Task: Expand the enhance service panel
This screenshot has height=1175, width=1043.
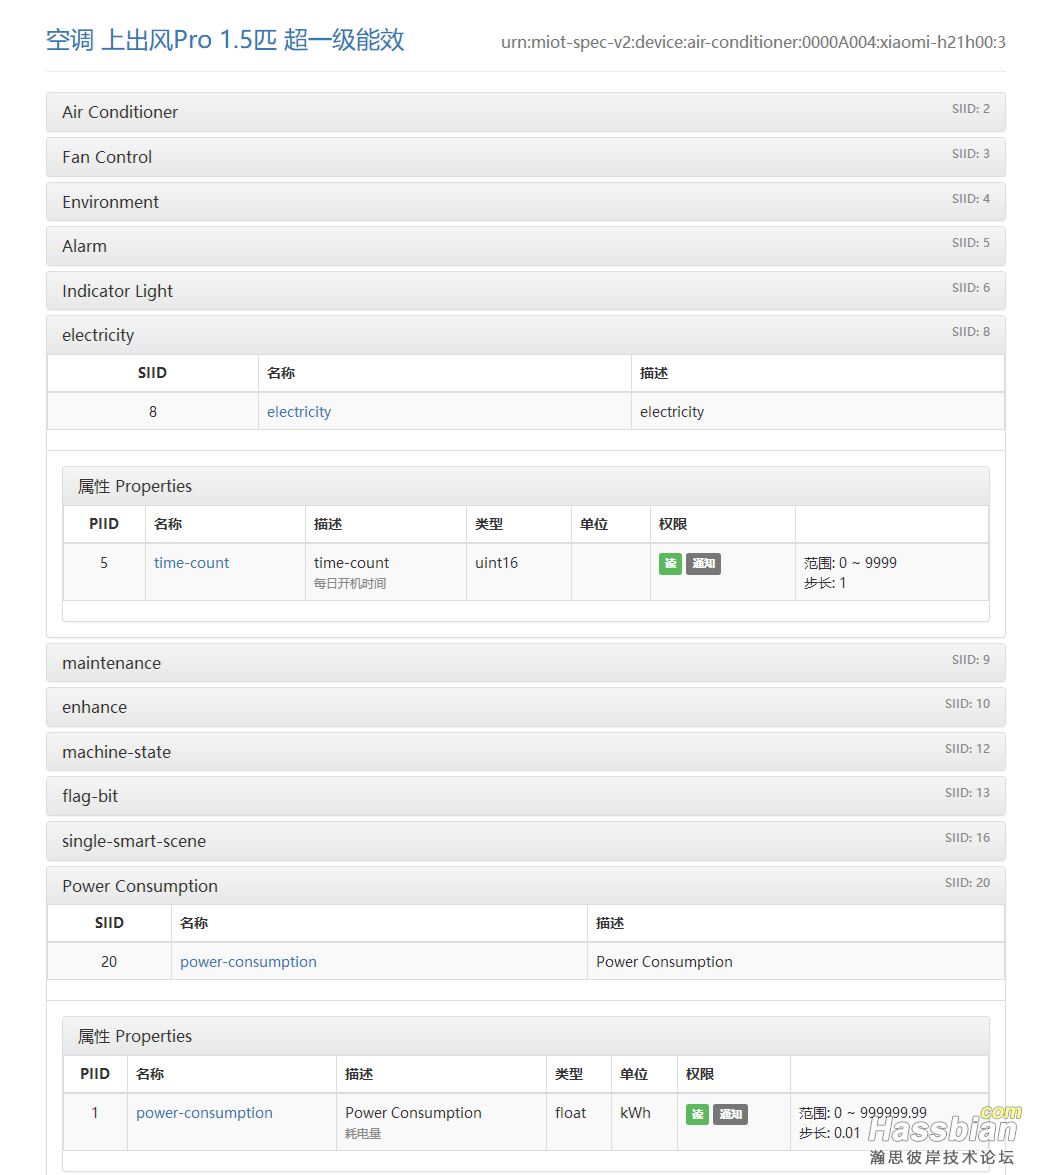Action: [525, 707]
